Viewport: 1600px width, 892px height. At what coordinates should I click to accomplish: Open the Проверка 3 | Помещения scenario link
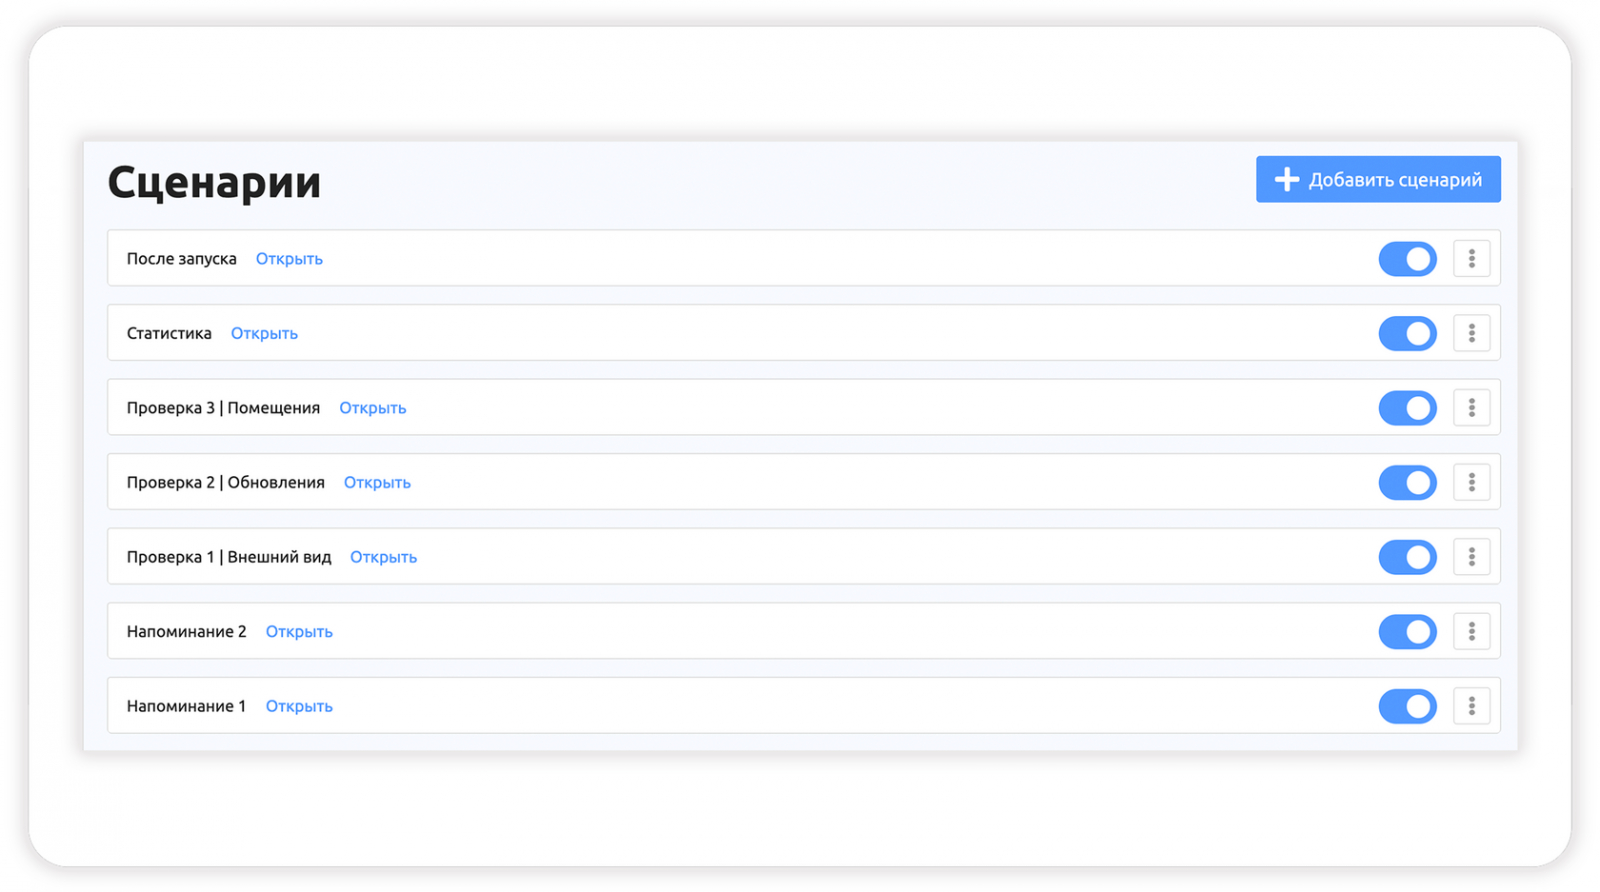pos(372,408)
